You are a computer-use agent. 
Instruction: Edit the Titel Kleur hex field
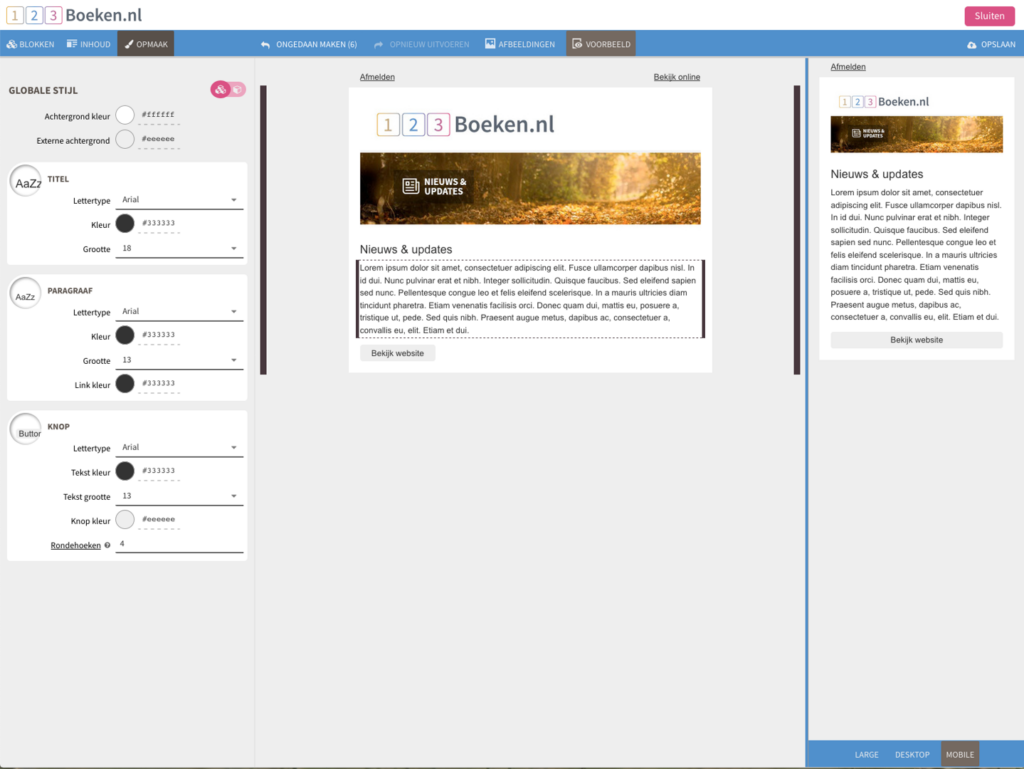click(x=159, y=224)
